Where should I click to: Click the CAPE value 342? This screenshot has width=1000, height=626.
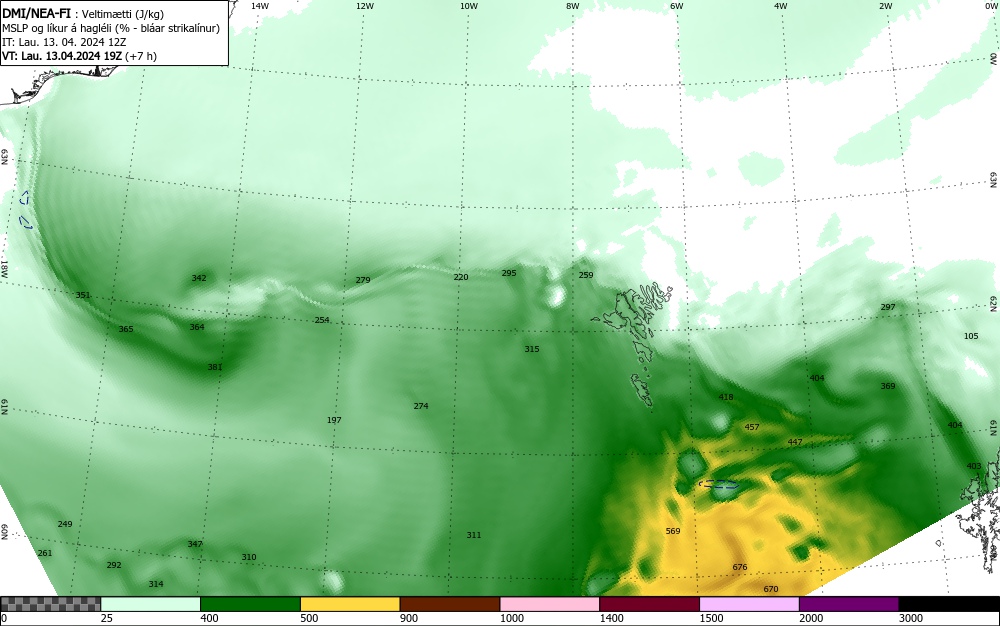[199, 278]
